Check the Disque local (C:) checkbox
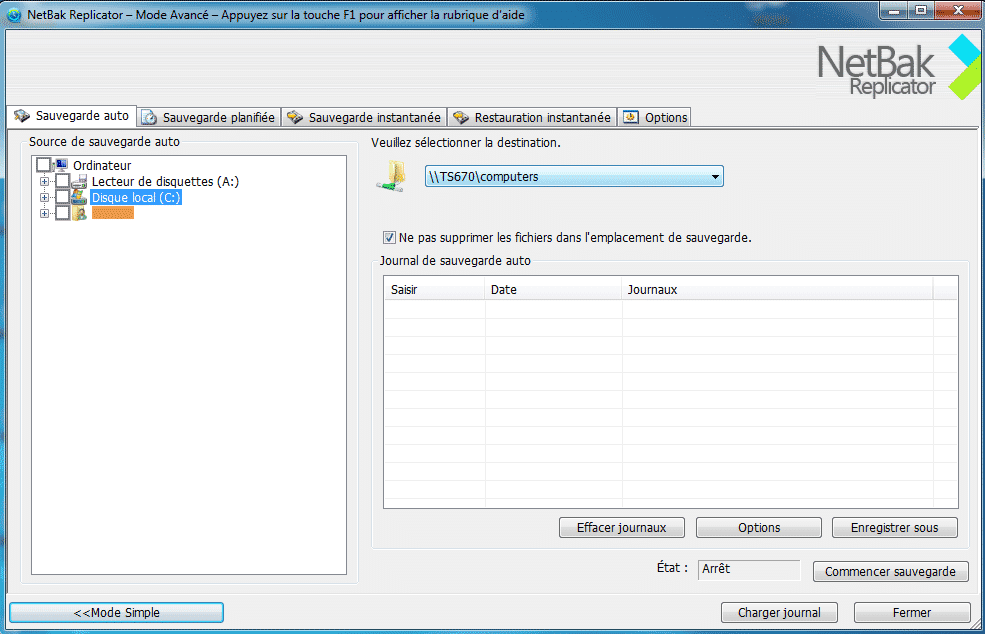Viewport: 985px width, 634px height. [x=62, y=197]
